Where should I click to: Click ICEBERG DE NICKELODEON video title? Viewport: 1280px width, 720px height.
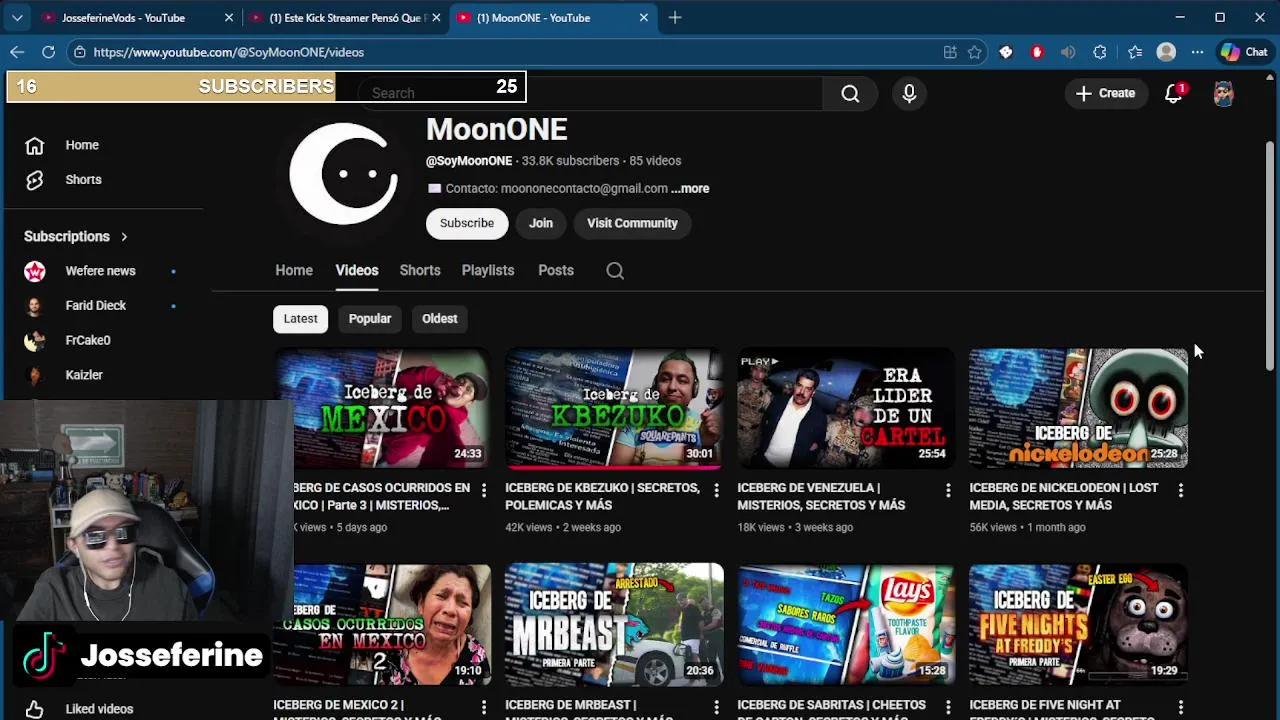pyautogui.click(x=1063, y=496)
